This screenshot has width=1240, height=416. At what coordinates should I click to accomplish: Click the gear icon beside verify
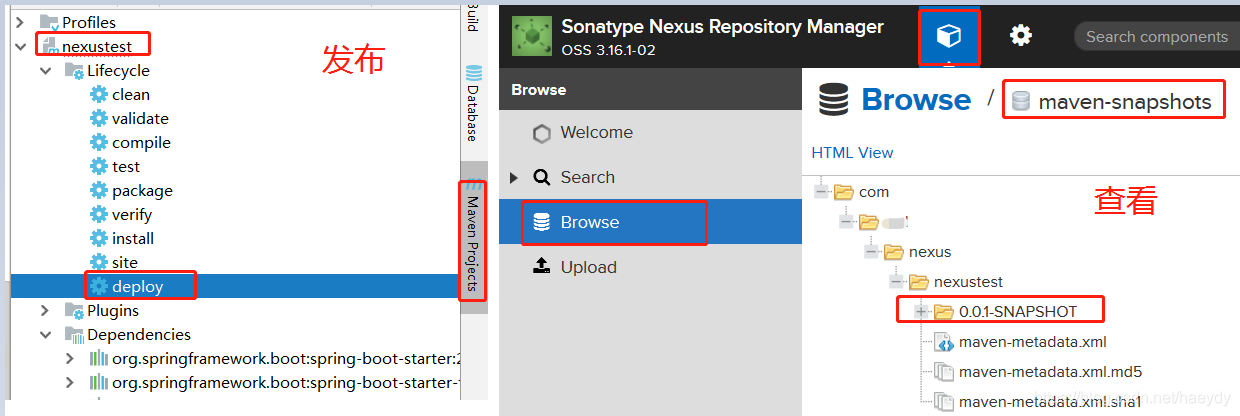pos(98,214)
